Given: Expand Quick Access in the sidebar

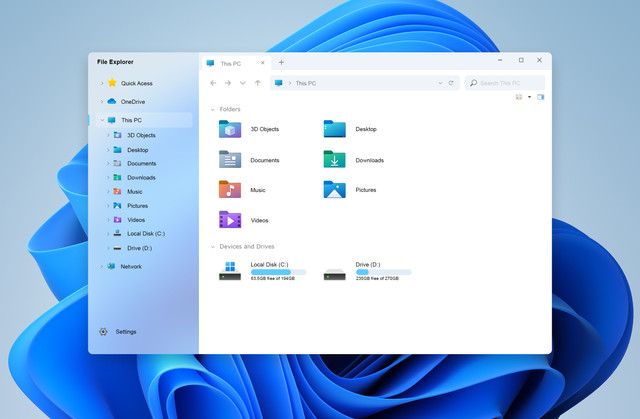Looking at the screenshot, I should pyautogui.click(x=102, y=83).
